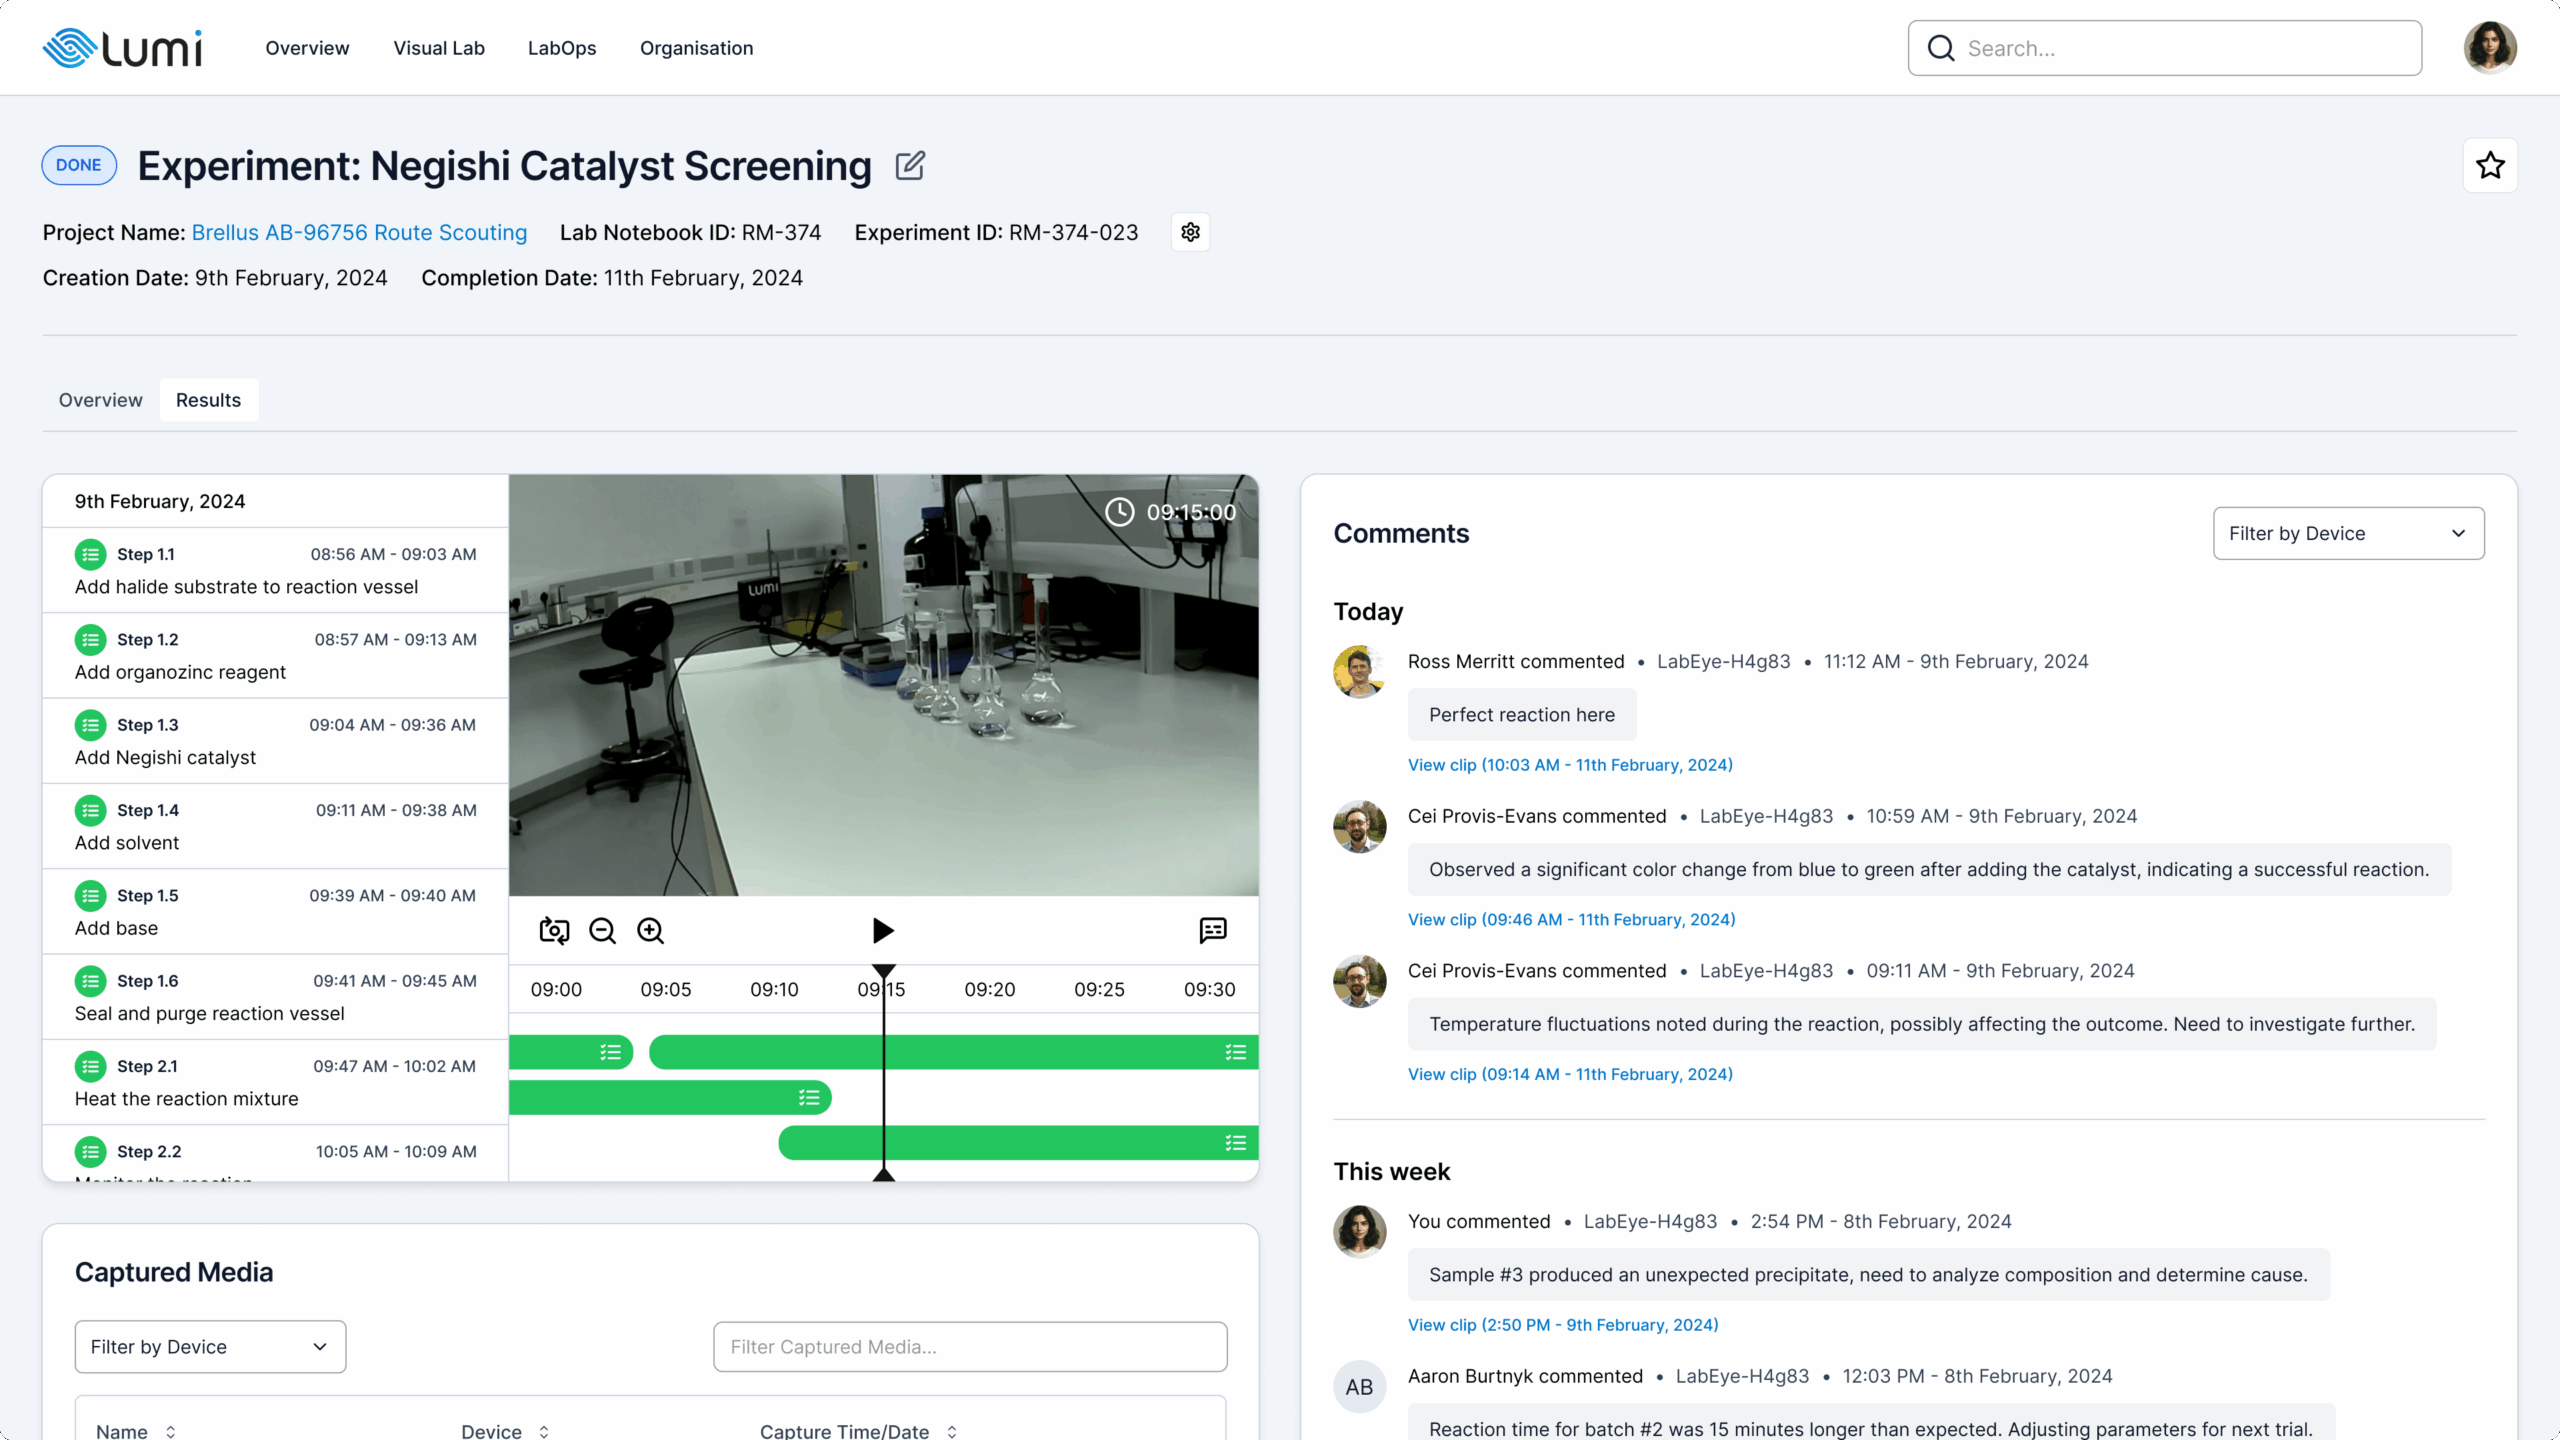Viewport: 2560px width, 1440px height.
Task: Click the clock timestamp on the video
Action: 1171,512
